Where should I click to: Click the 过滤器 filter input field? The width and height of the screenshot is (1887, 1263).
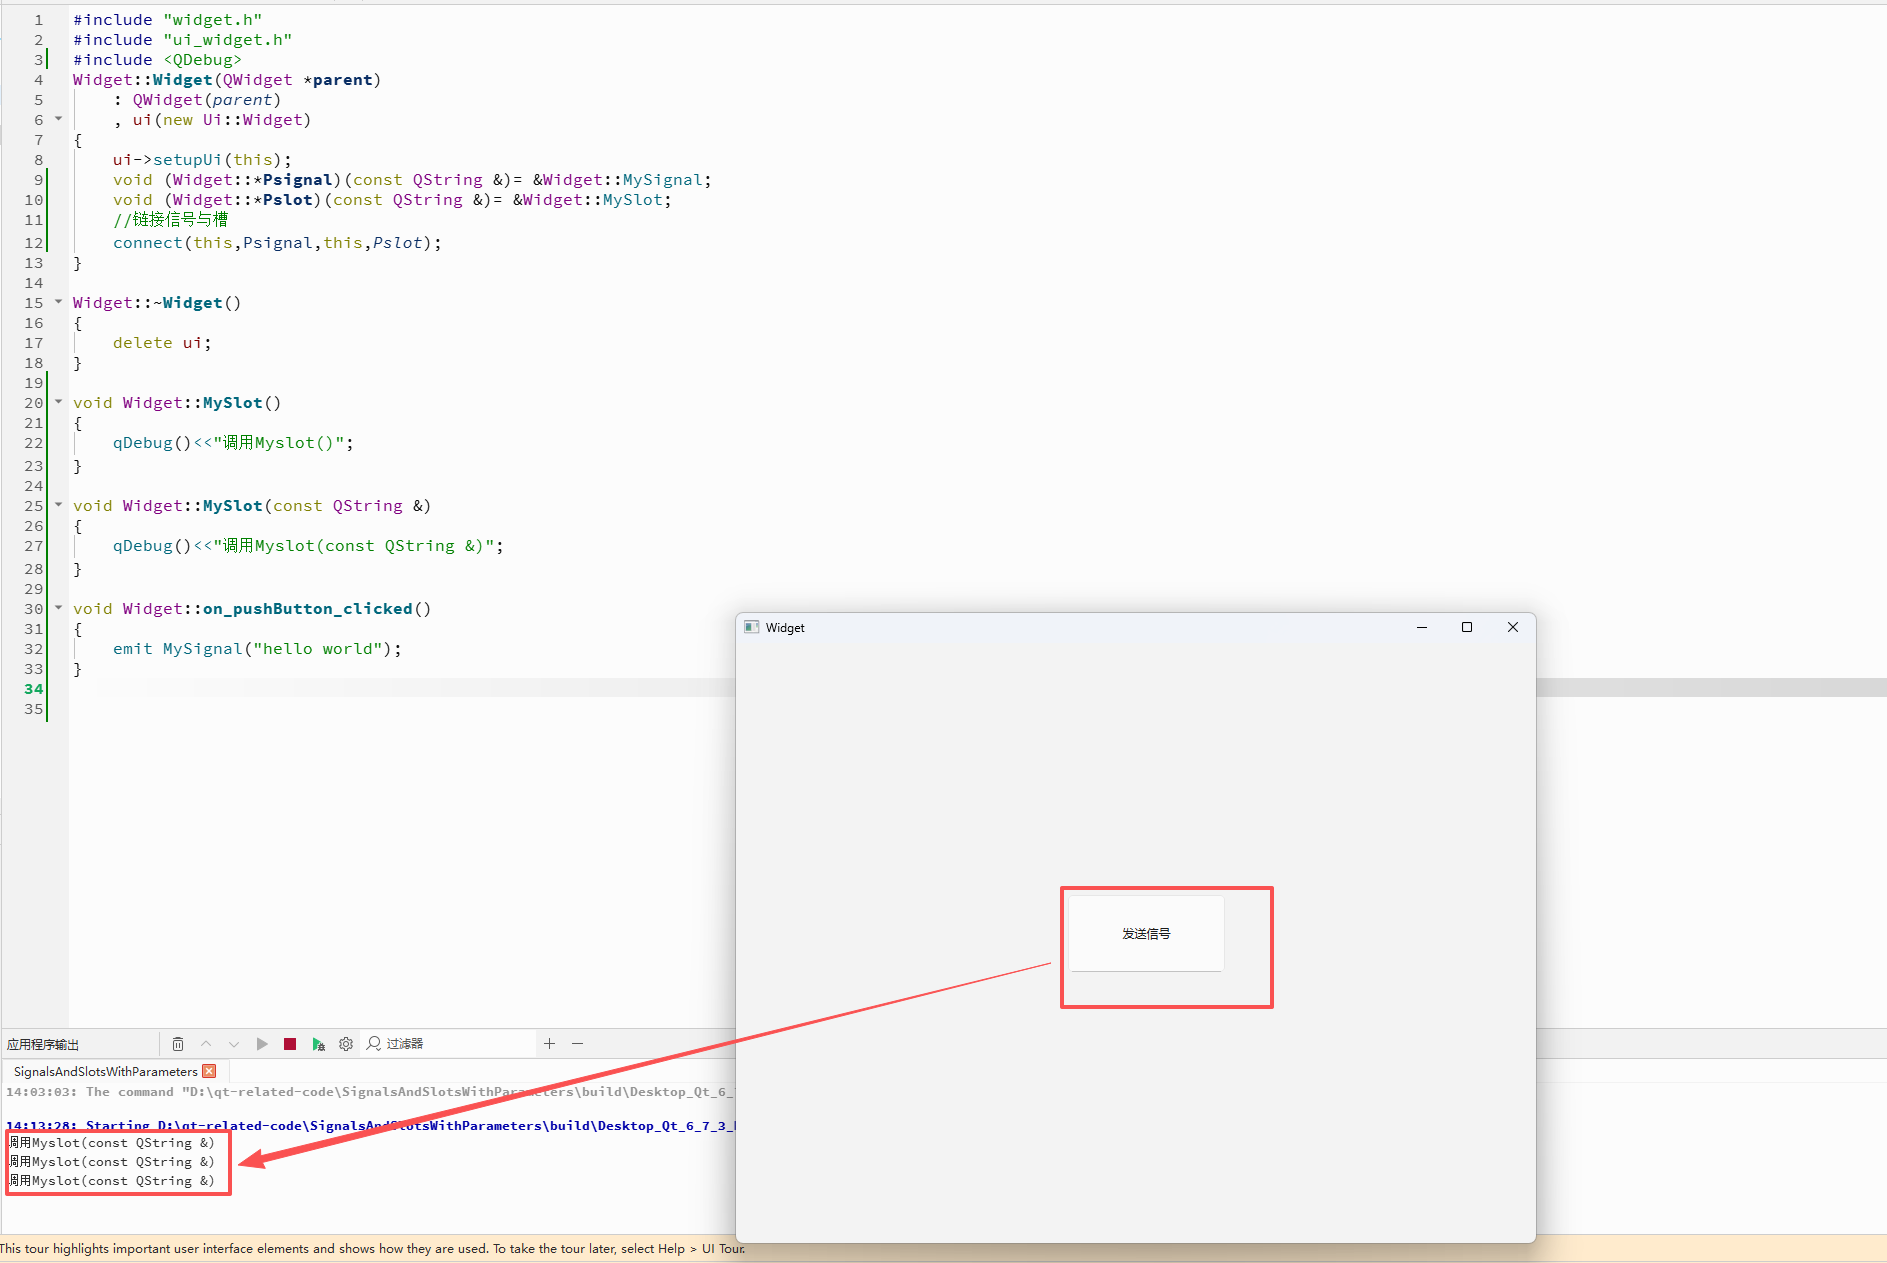pos(450,1044)
